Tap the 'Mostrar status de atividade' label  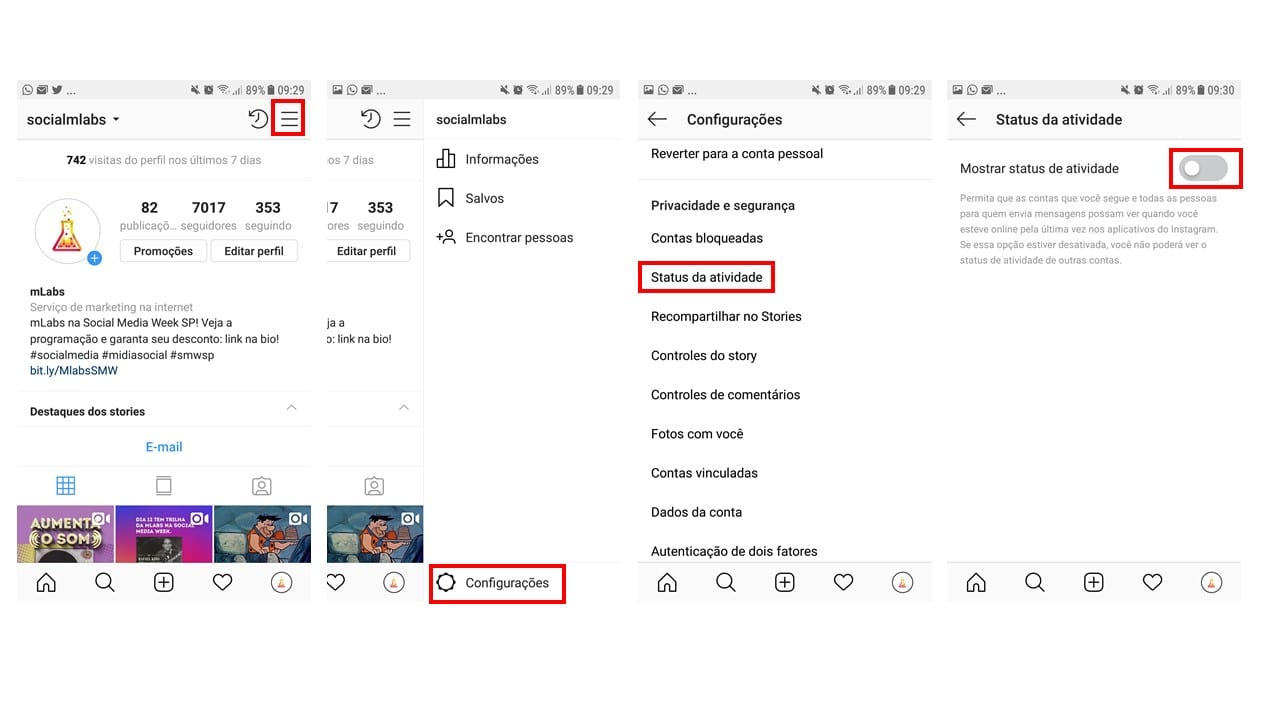coord(1039,169)
